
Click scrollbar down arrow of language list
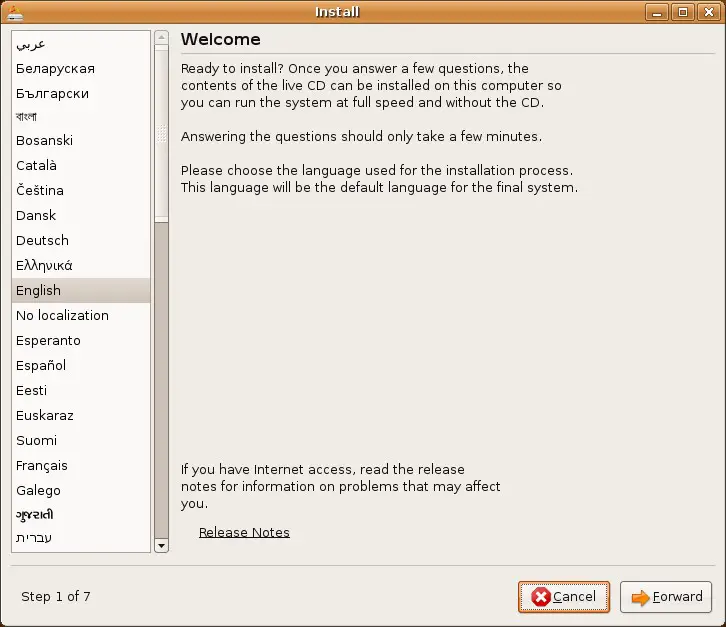tap(161, 545)
